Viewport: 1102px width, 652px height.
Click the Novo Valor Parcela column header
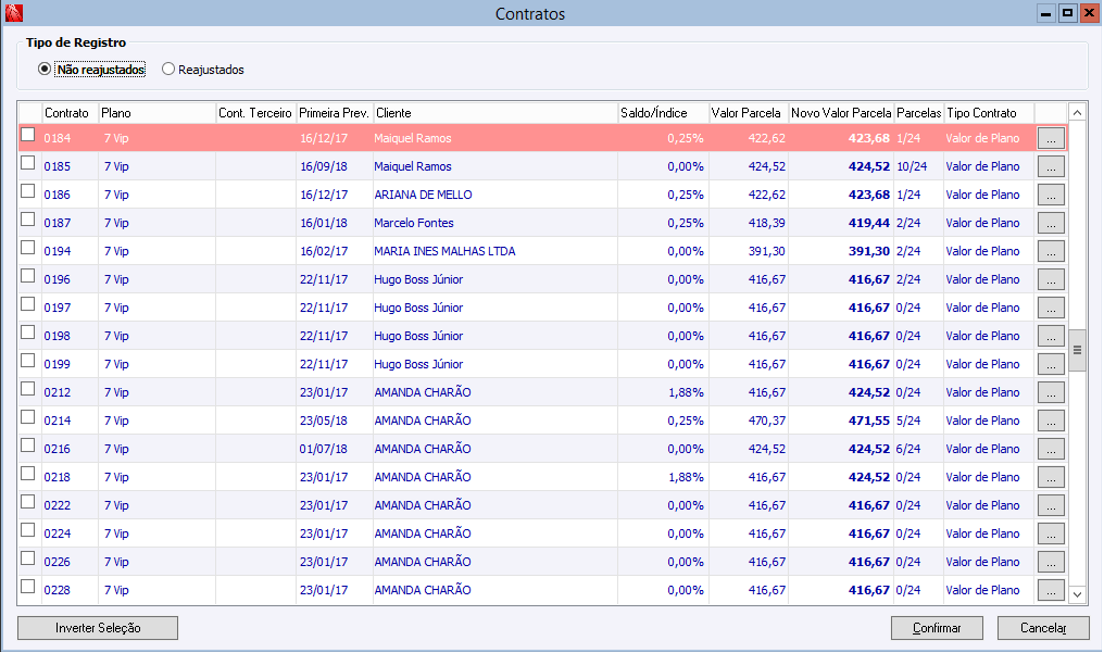pos(841,113)
